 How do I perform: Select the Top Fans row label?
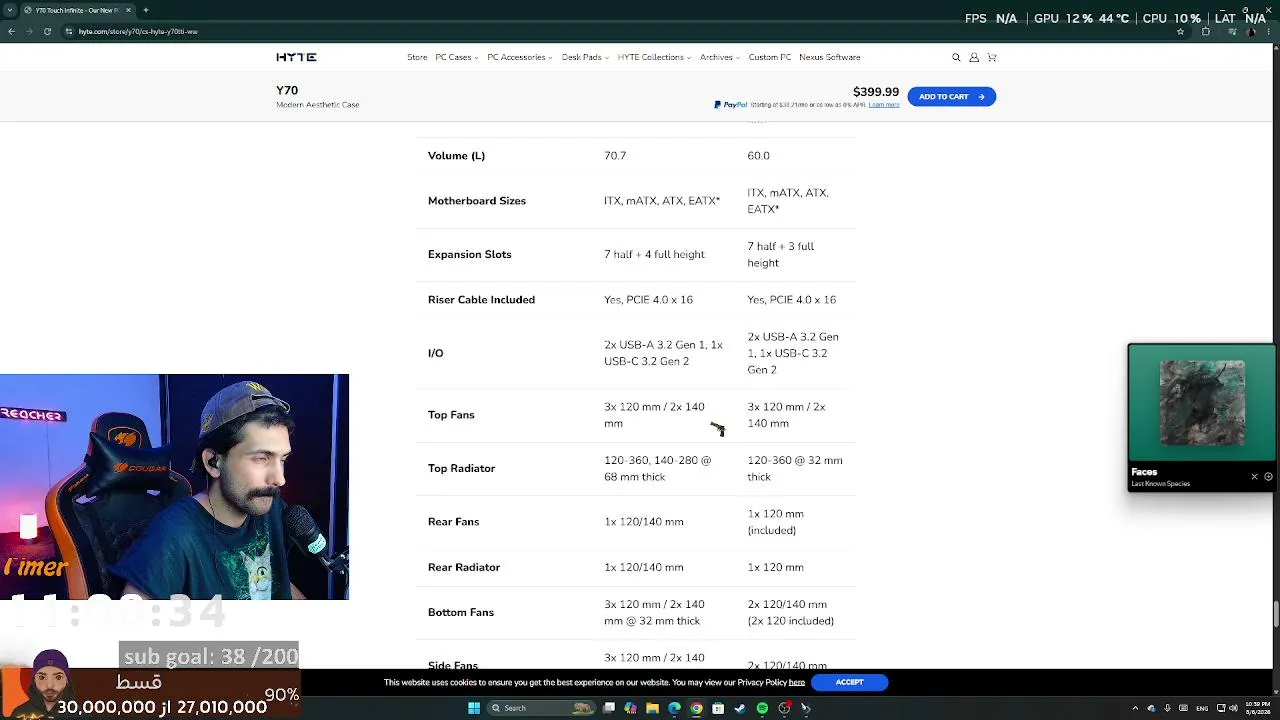tap(451, 415)
